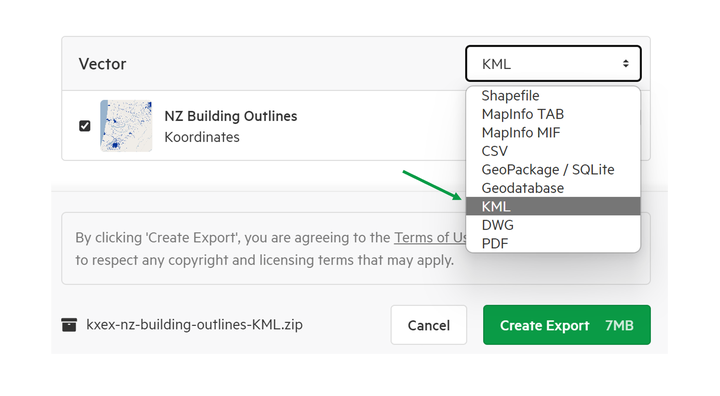Cancel the export dialog

(429, 325)
